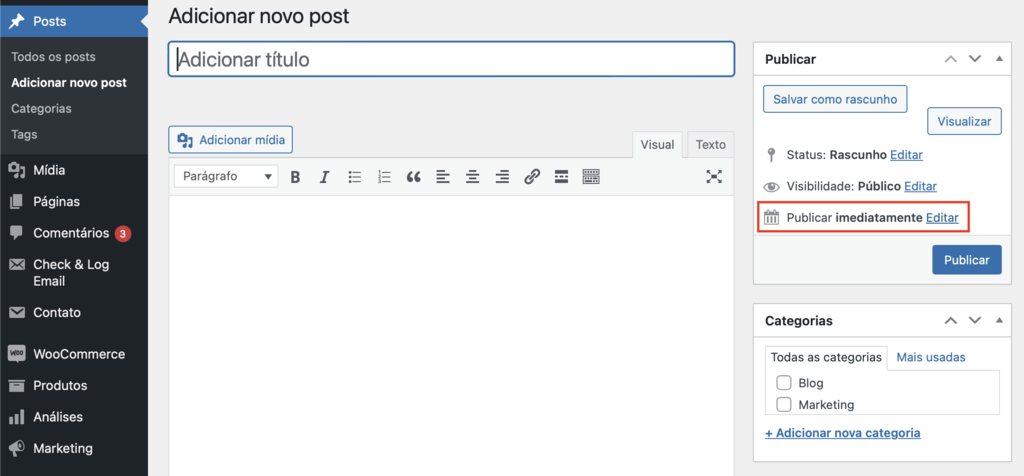
Task: Click the Visualizar button
Action: (x=965, y=121)
